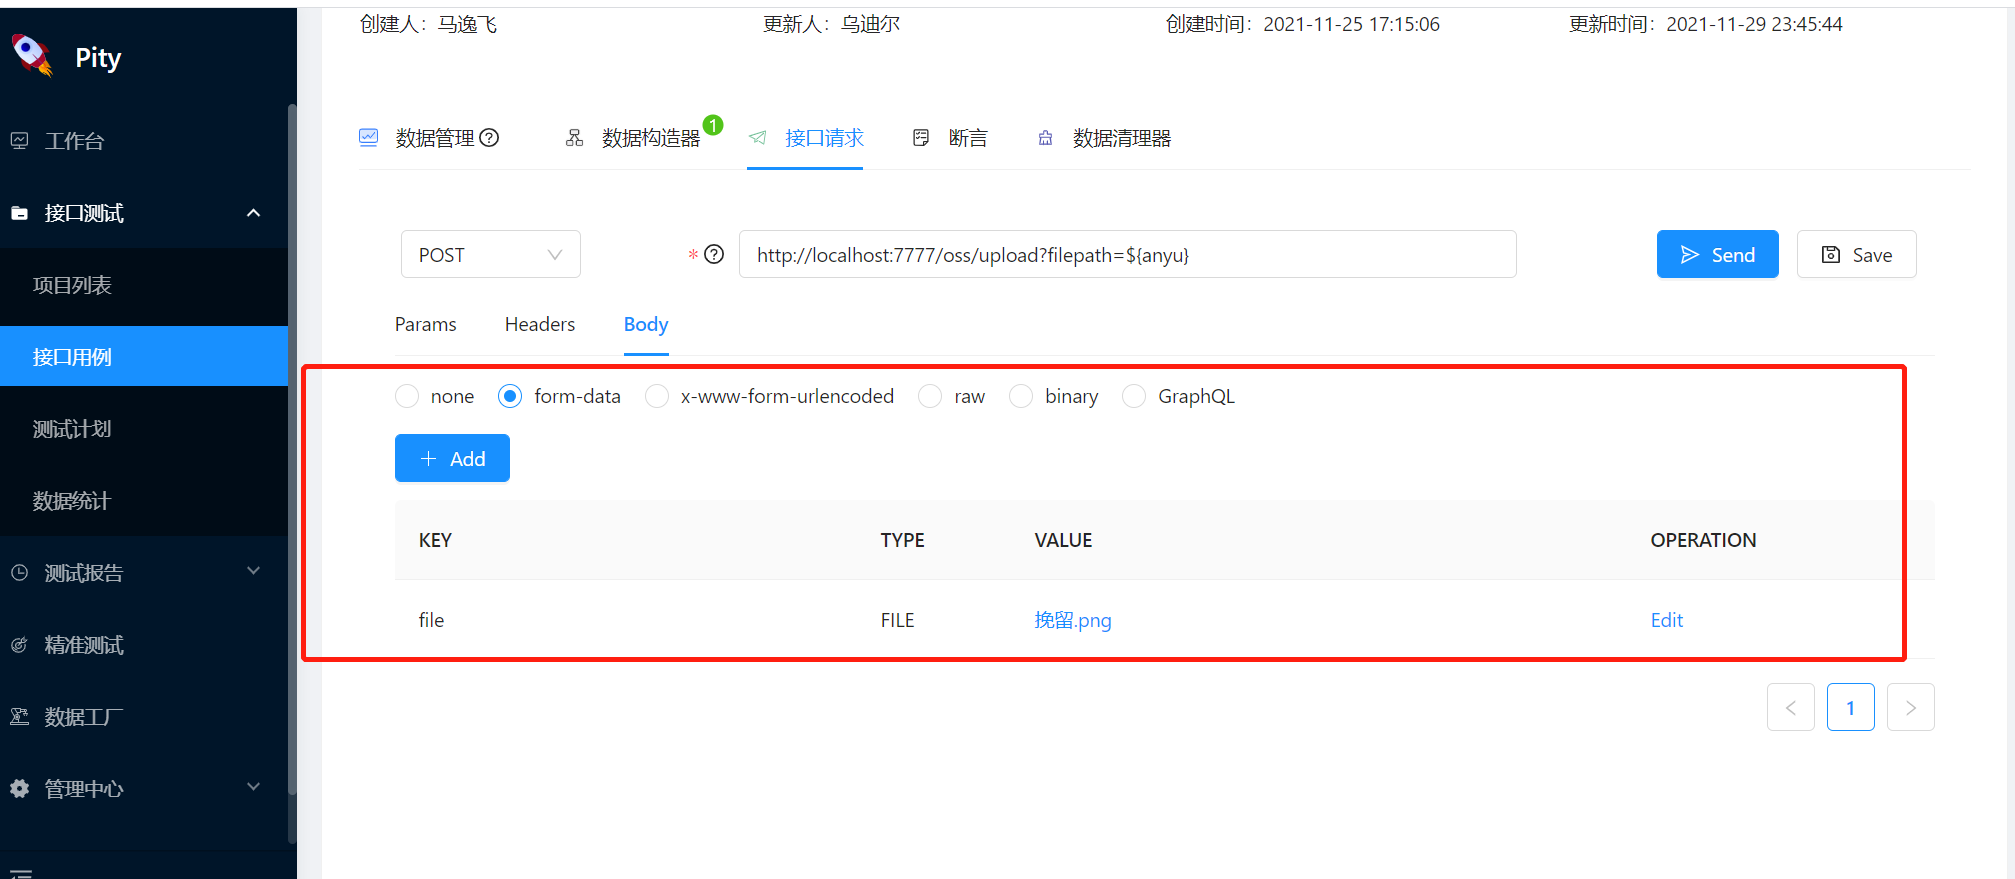Image resolution: width=2015 pixels, height=879 pixels.
Task: Click Edit link for the file row
Action: point(1666,620)
